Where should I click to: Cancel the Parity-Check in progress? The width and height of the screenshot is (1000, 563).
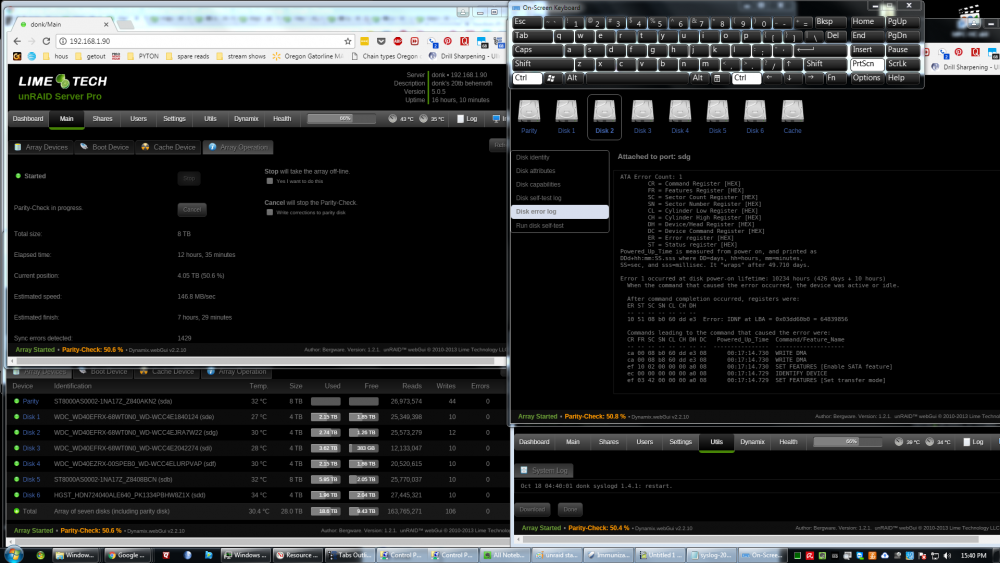192,209
